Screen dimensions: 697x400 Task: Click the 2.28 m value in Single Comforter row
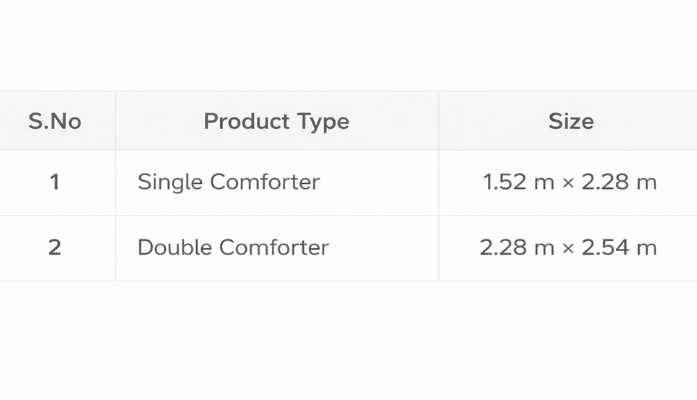click(620, 183)
